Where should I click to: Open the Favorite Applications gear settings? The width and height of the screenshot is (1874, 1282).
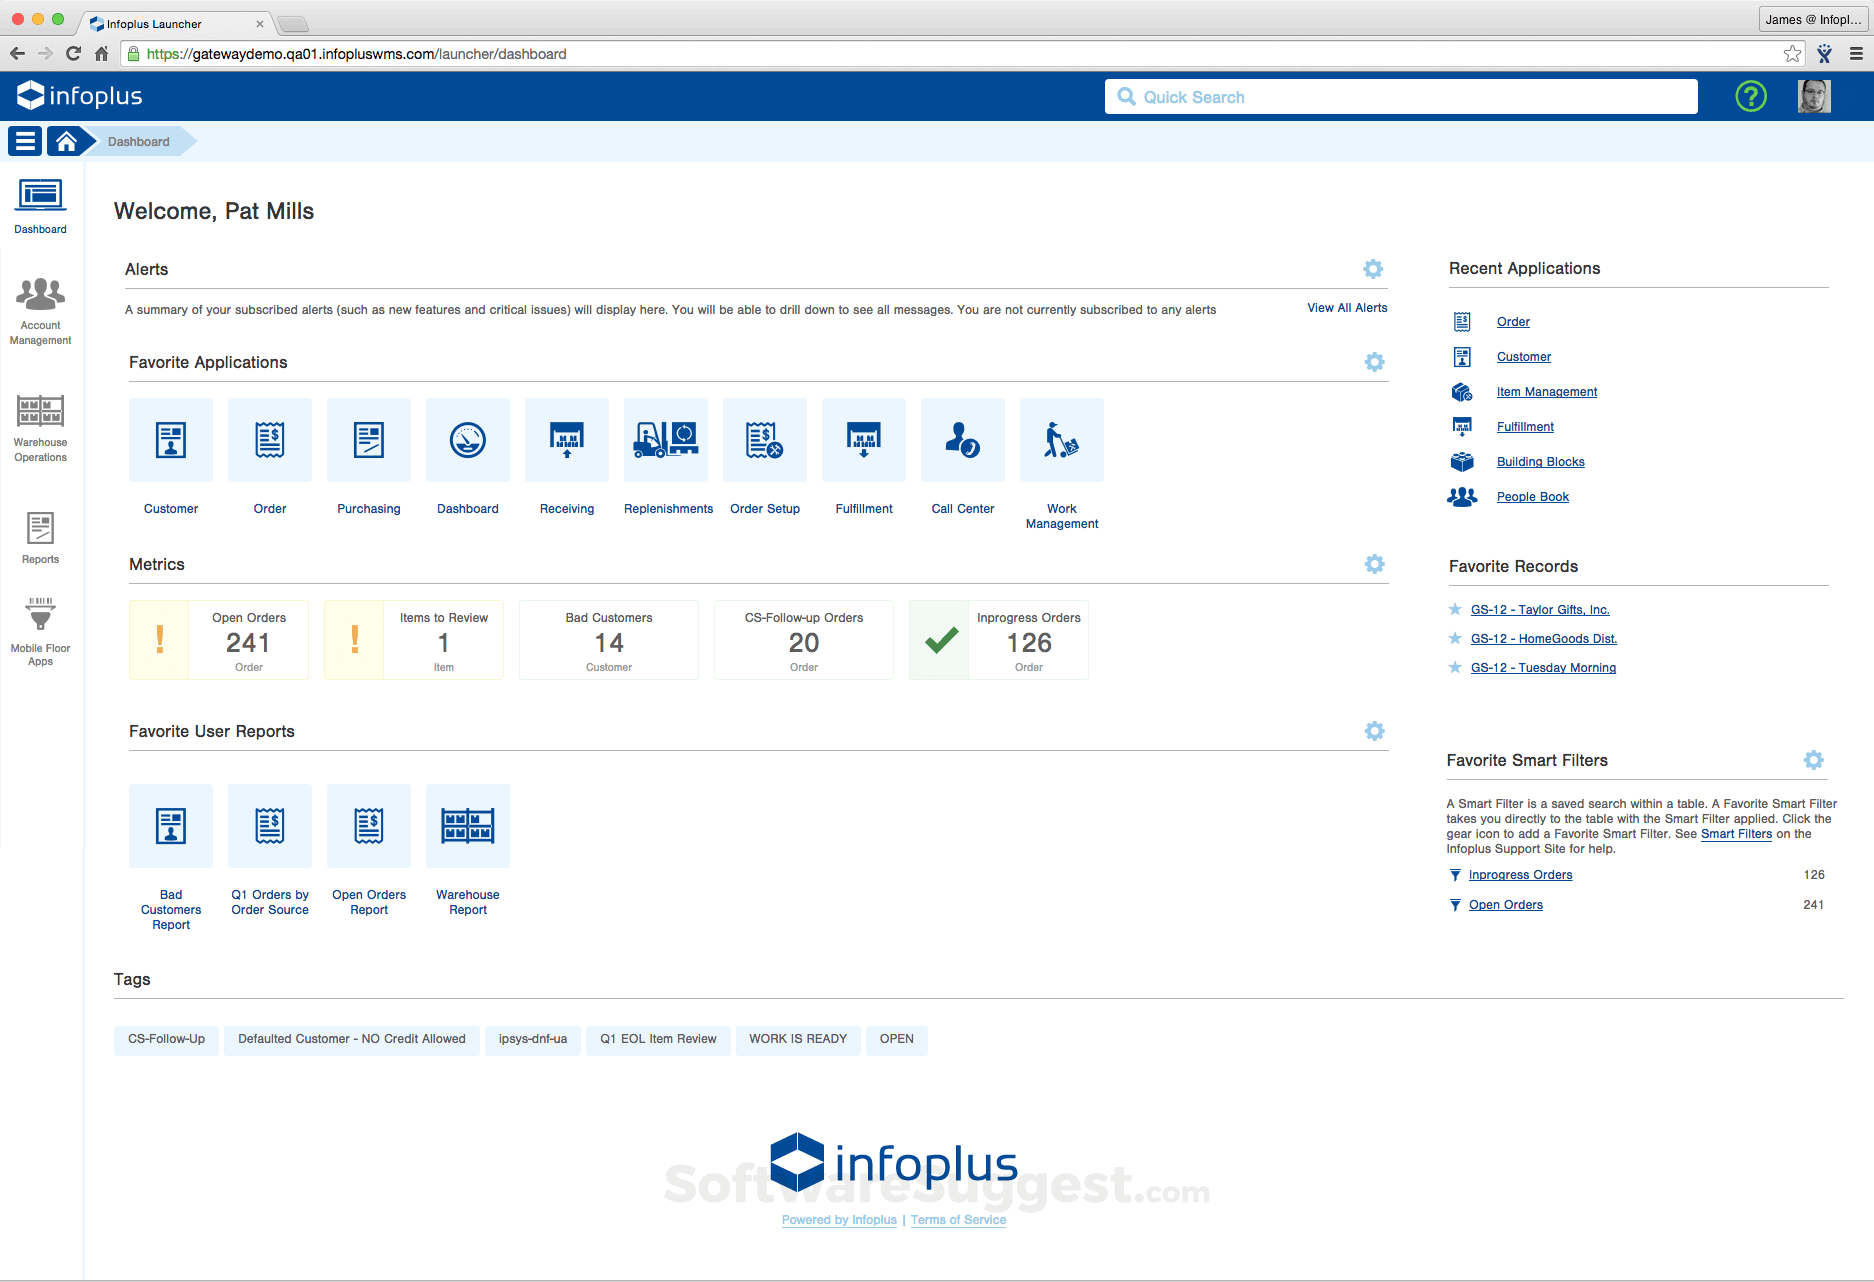pos(1374,362)
